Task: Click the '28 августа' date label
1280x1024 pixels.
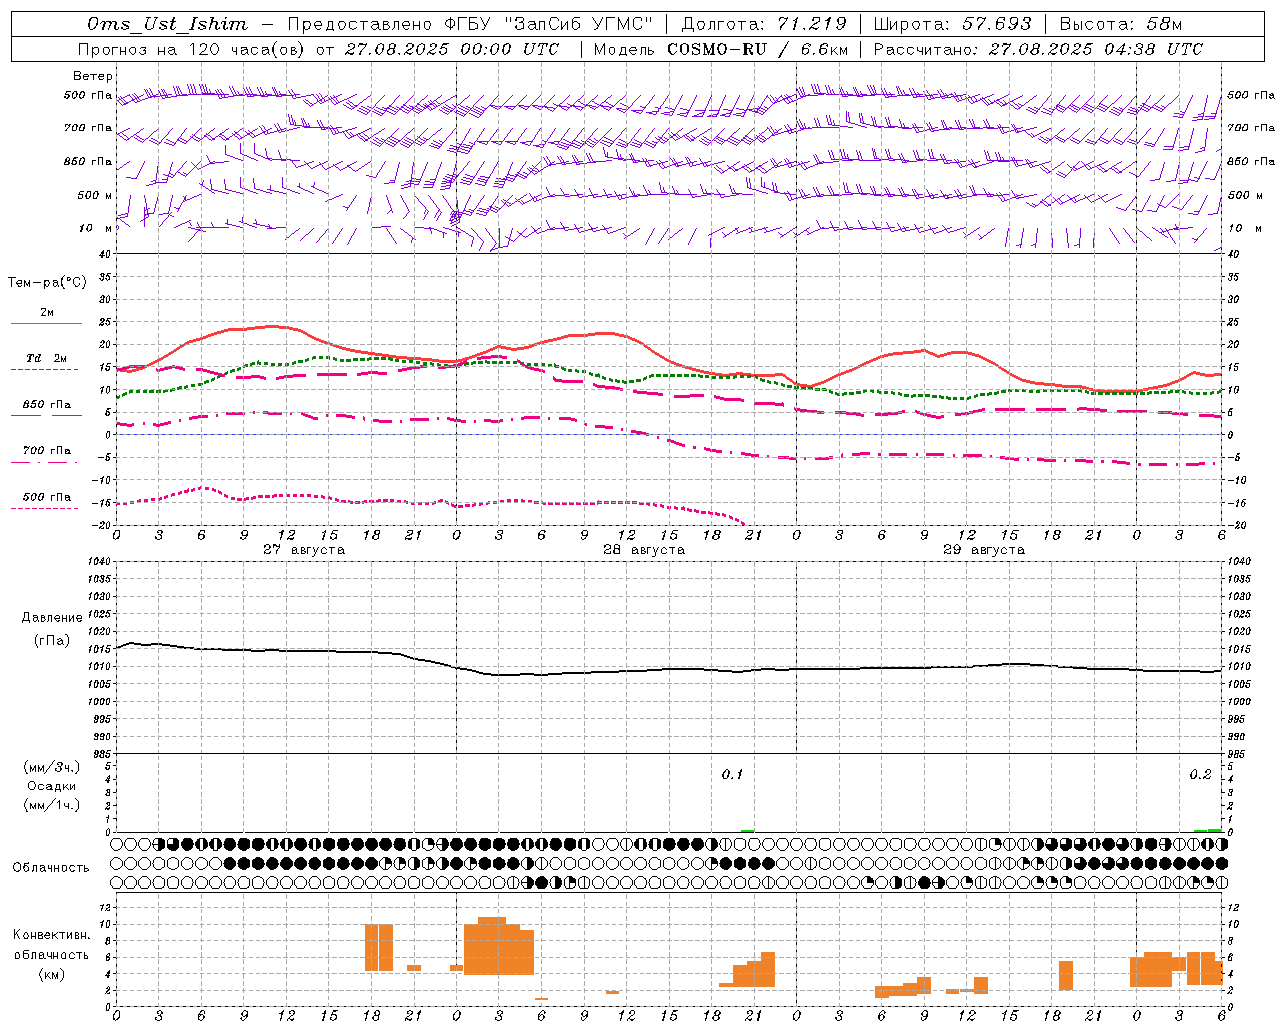Action: (644, 550)
